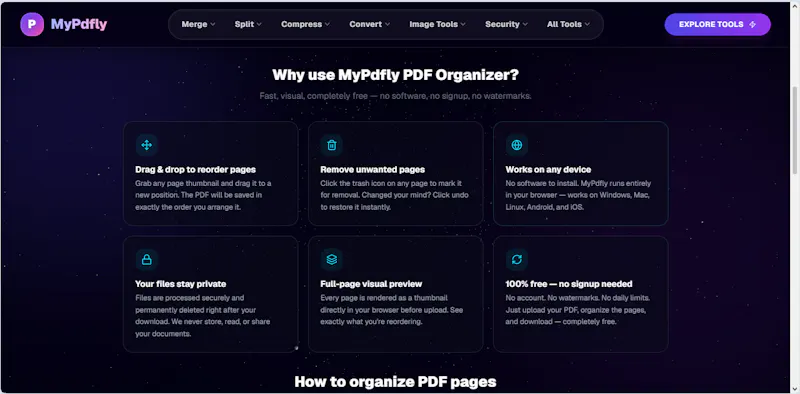
Task: Click the 'Why use MyPdfly PDF Organizer?' title
Action: [395, 75]
